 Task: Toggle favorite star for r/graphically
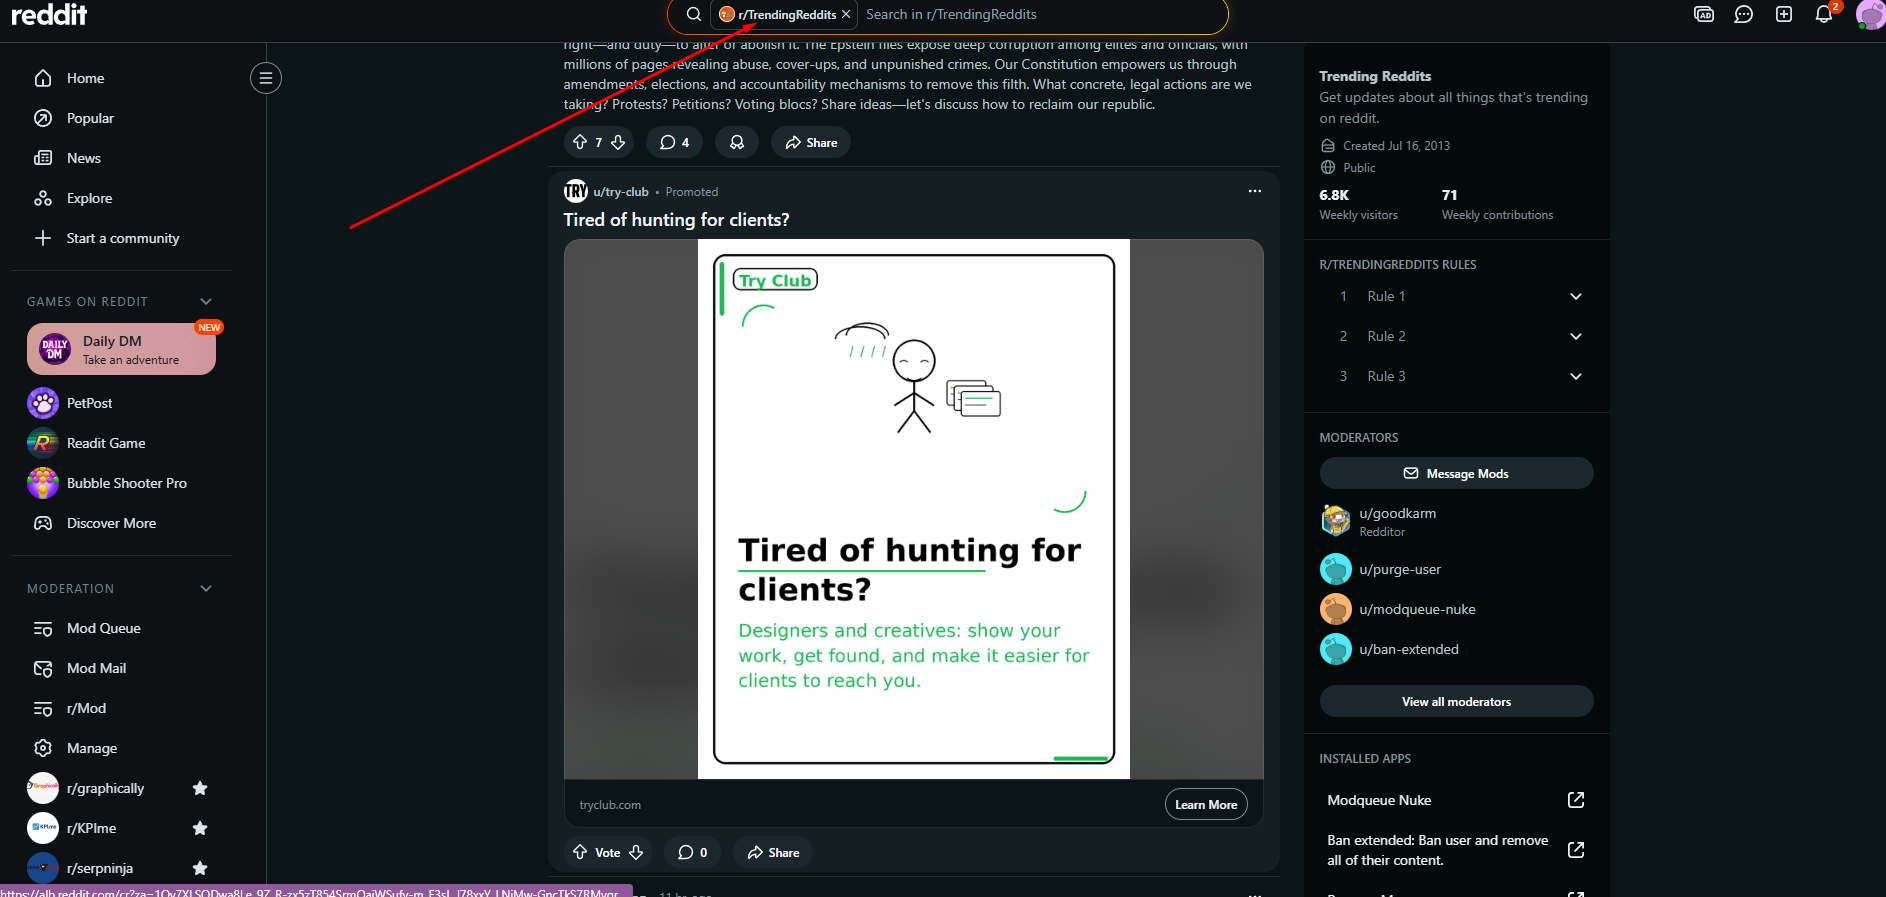[x=200, y=788]
